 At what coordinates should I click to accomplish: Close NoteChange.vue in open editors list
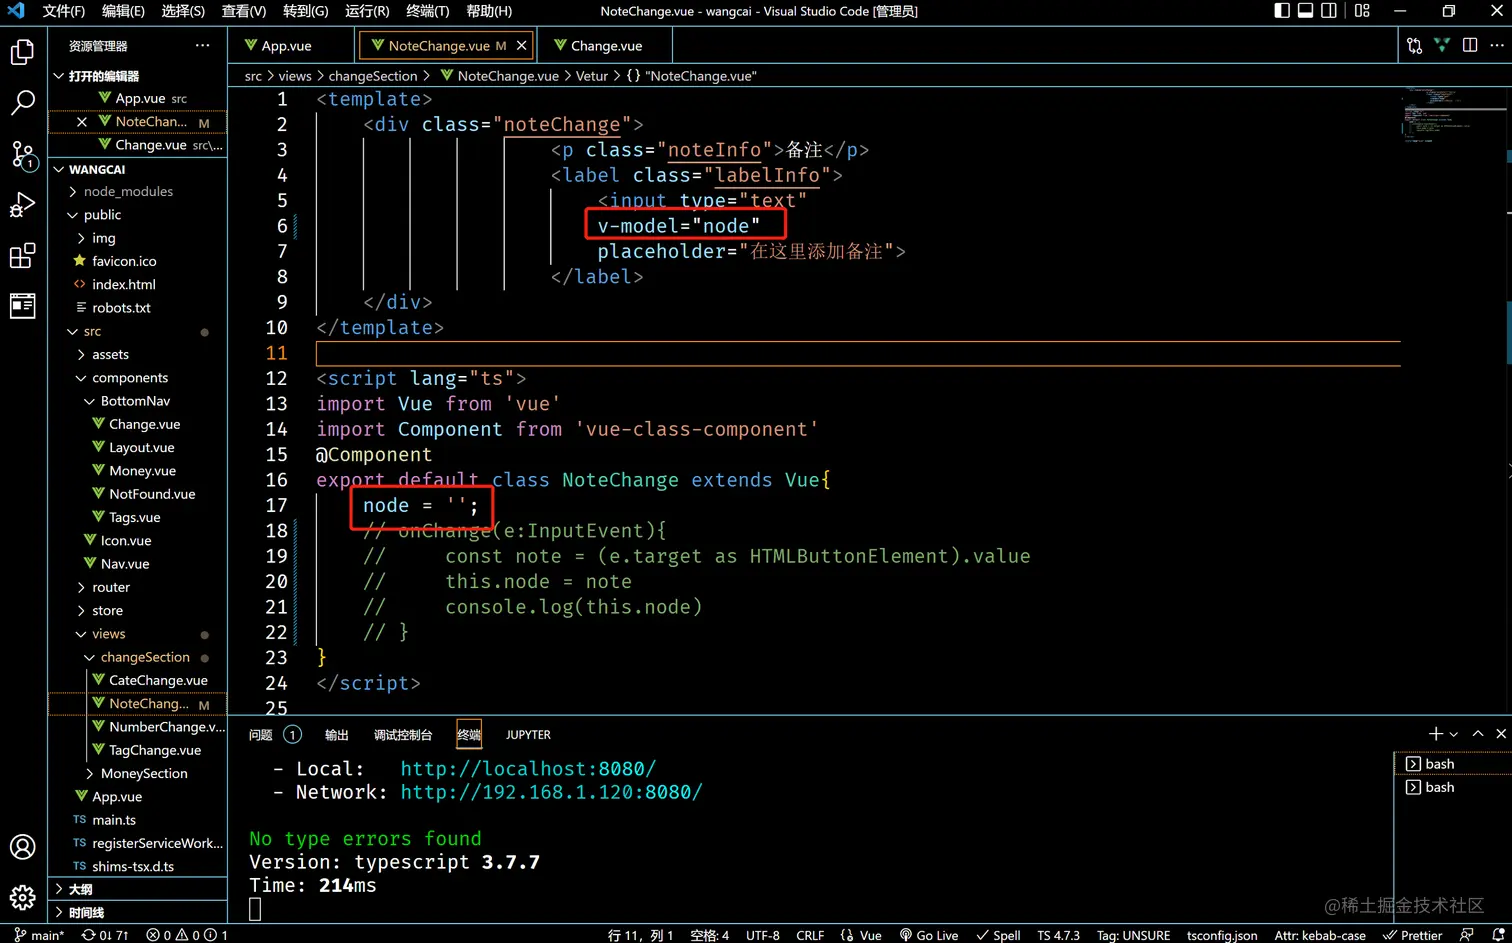(x=82, y=122)
